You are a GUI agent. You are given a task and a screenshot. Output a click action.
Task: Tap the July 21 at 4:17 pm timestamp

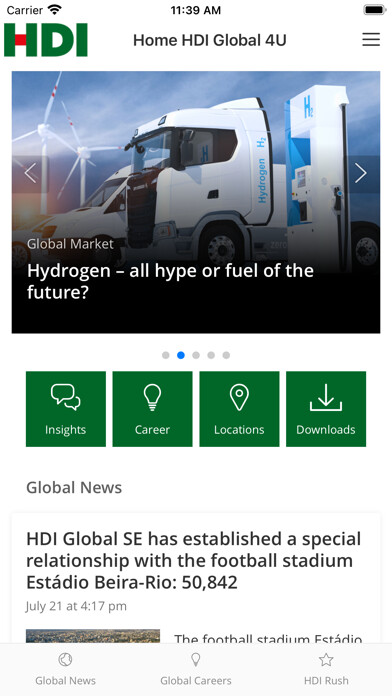(76, 606)
